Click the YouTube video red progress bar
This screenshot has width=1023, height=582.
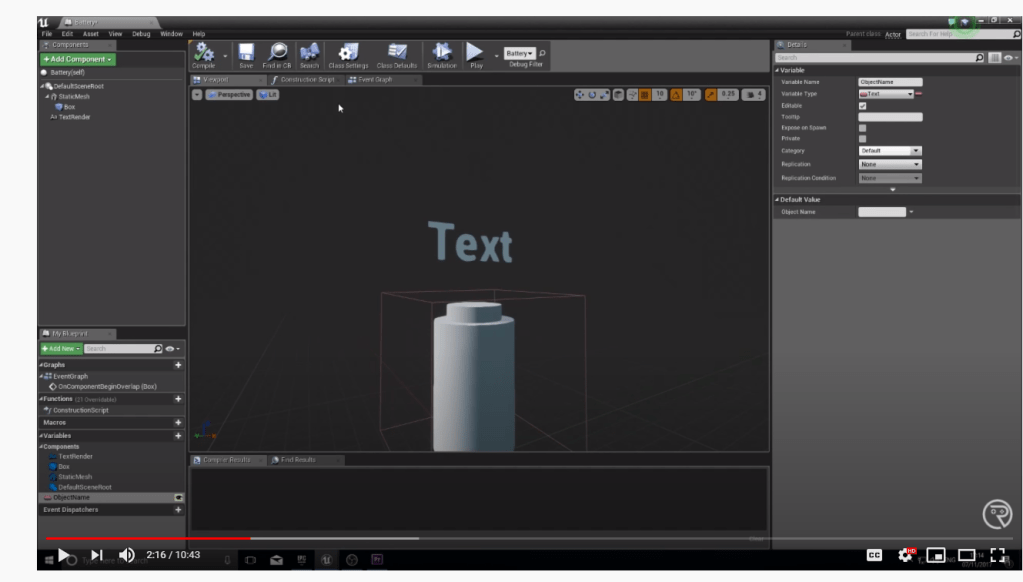150,538
